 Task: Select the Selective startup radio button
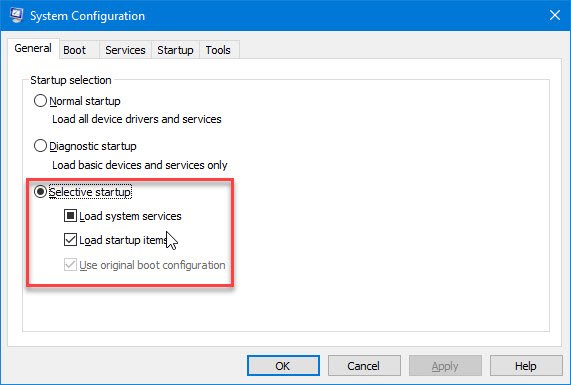[40, 192]
